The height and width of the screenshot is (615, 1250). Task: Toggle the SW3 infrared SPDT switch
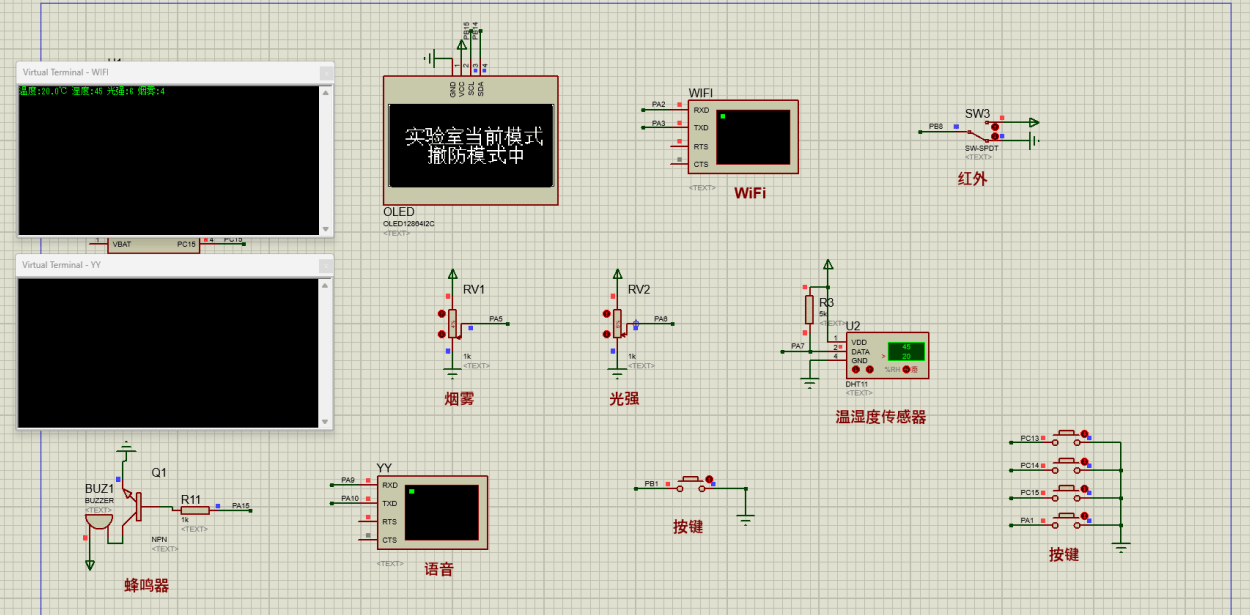click(995, 129)
